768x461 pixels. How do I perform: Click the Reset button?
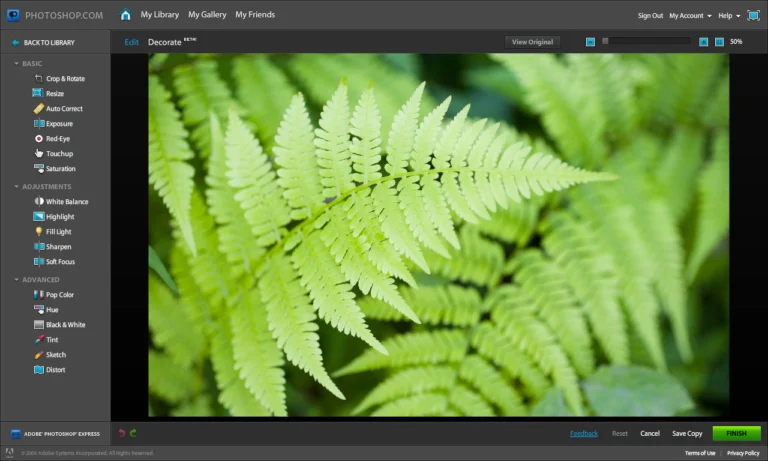point(620,434)
